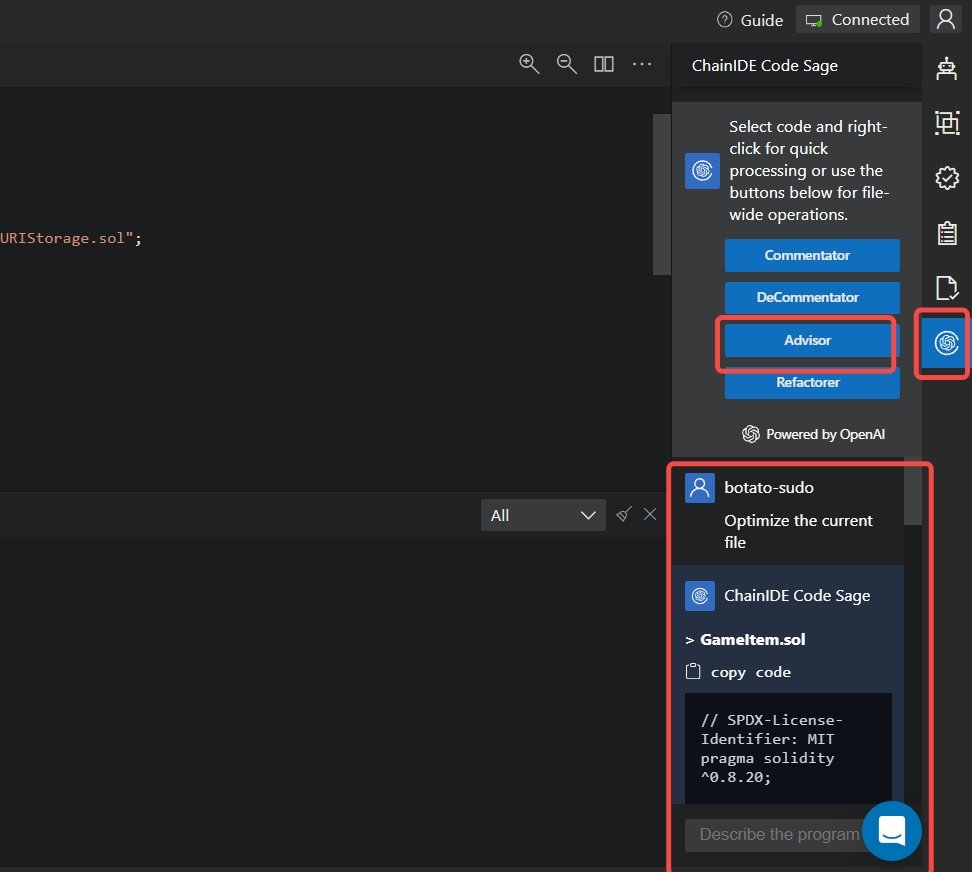972x872 pixels.
Task: Open the editor more options ellipsis
Action: pyautogui.click(x=642, y=64)
